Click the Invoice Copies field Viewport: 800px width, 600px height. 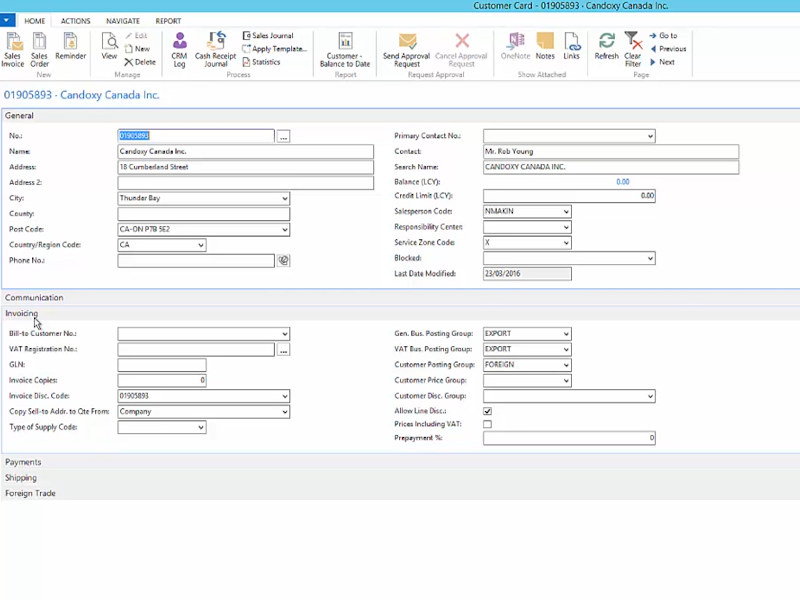tap(162, 381)
